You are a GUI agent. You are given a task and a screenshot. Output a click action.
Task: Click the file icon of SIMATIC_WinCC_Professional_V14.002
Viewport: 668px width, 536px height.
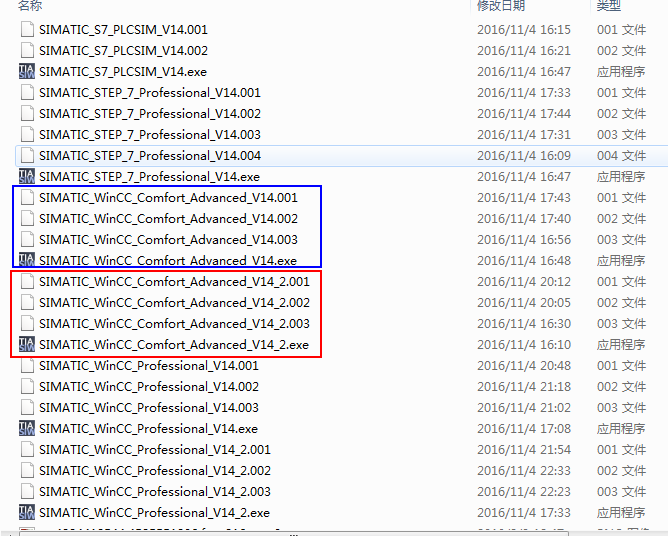(27, 386)
